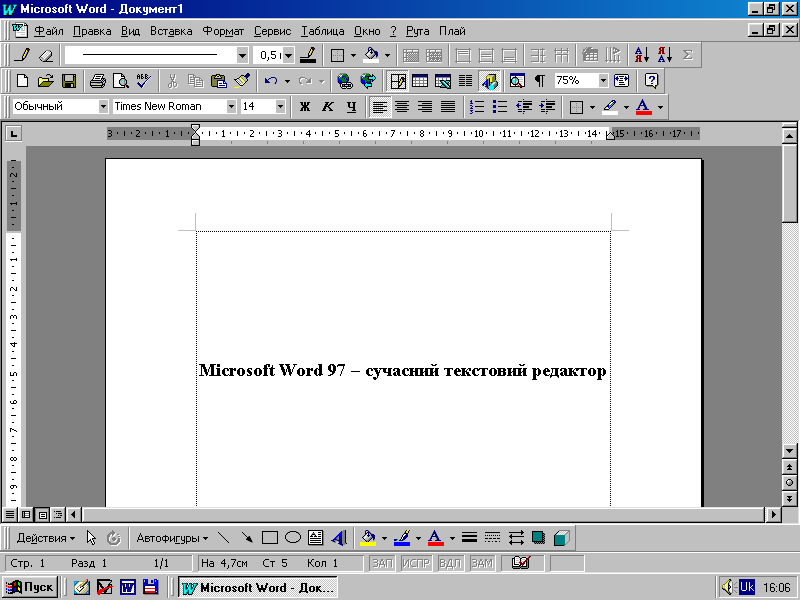This screenshot has height=600, width=800.
Task: Expand the undo history arrow
Action: pyautogui.click(x=287, y=81)
